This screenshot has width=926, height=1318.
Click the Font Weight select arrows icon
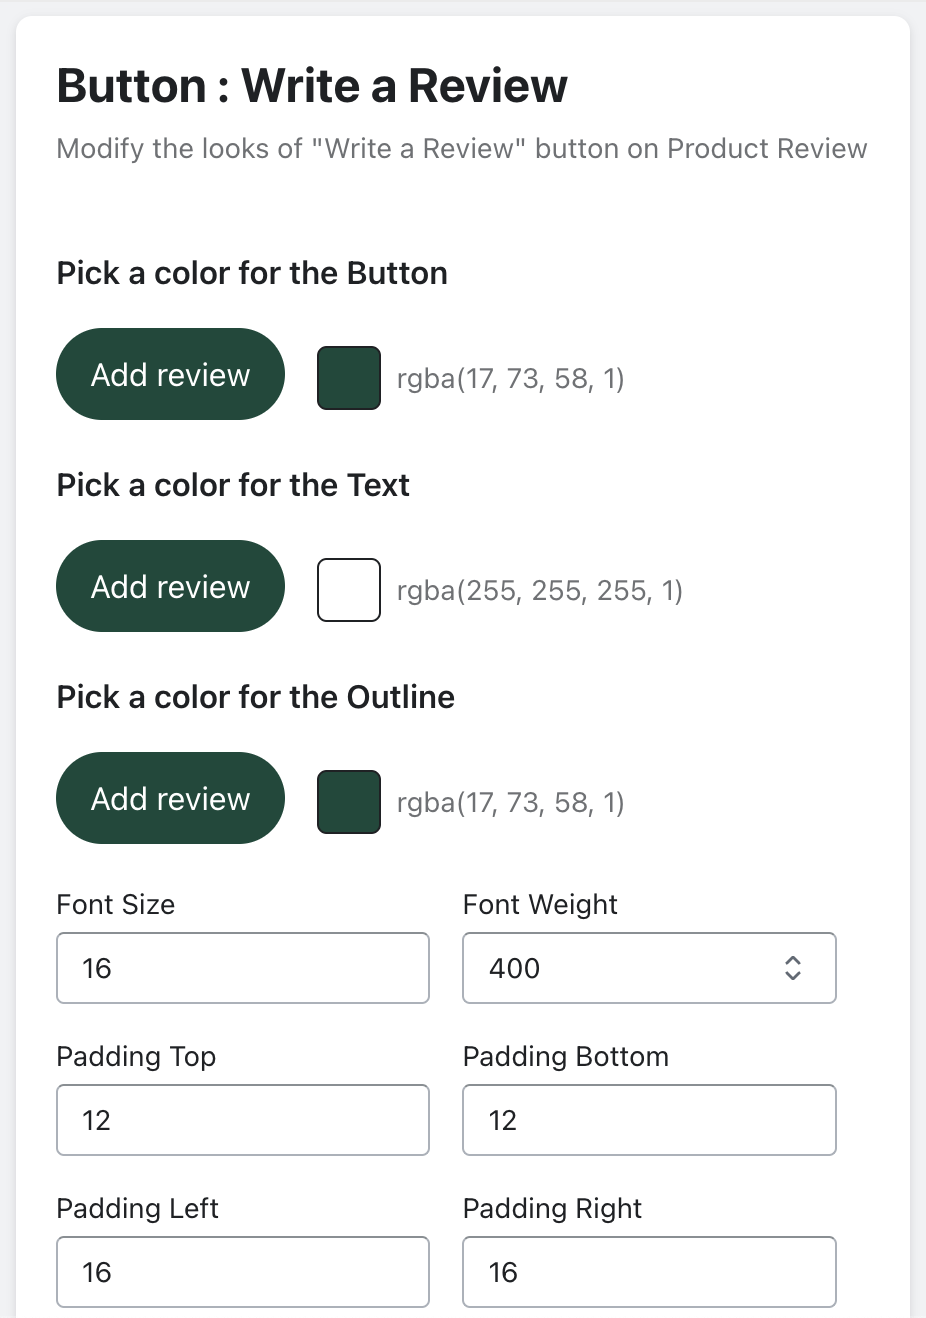click(793, 968)
